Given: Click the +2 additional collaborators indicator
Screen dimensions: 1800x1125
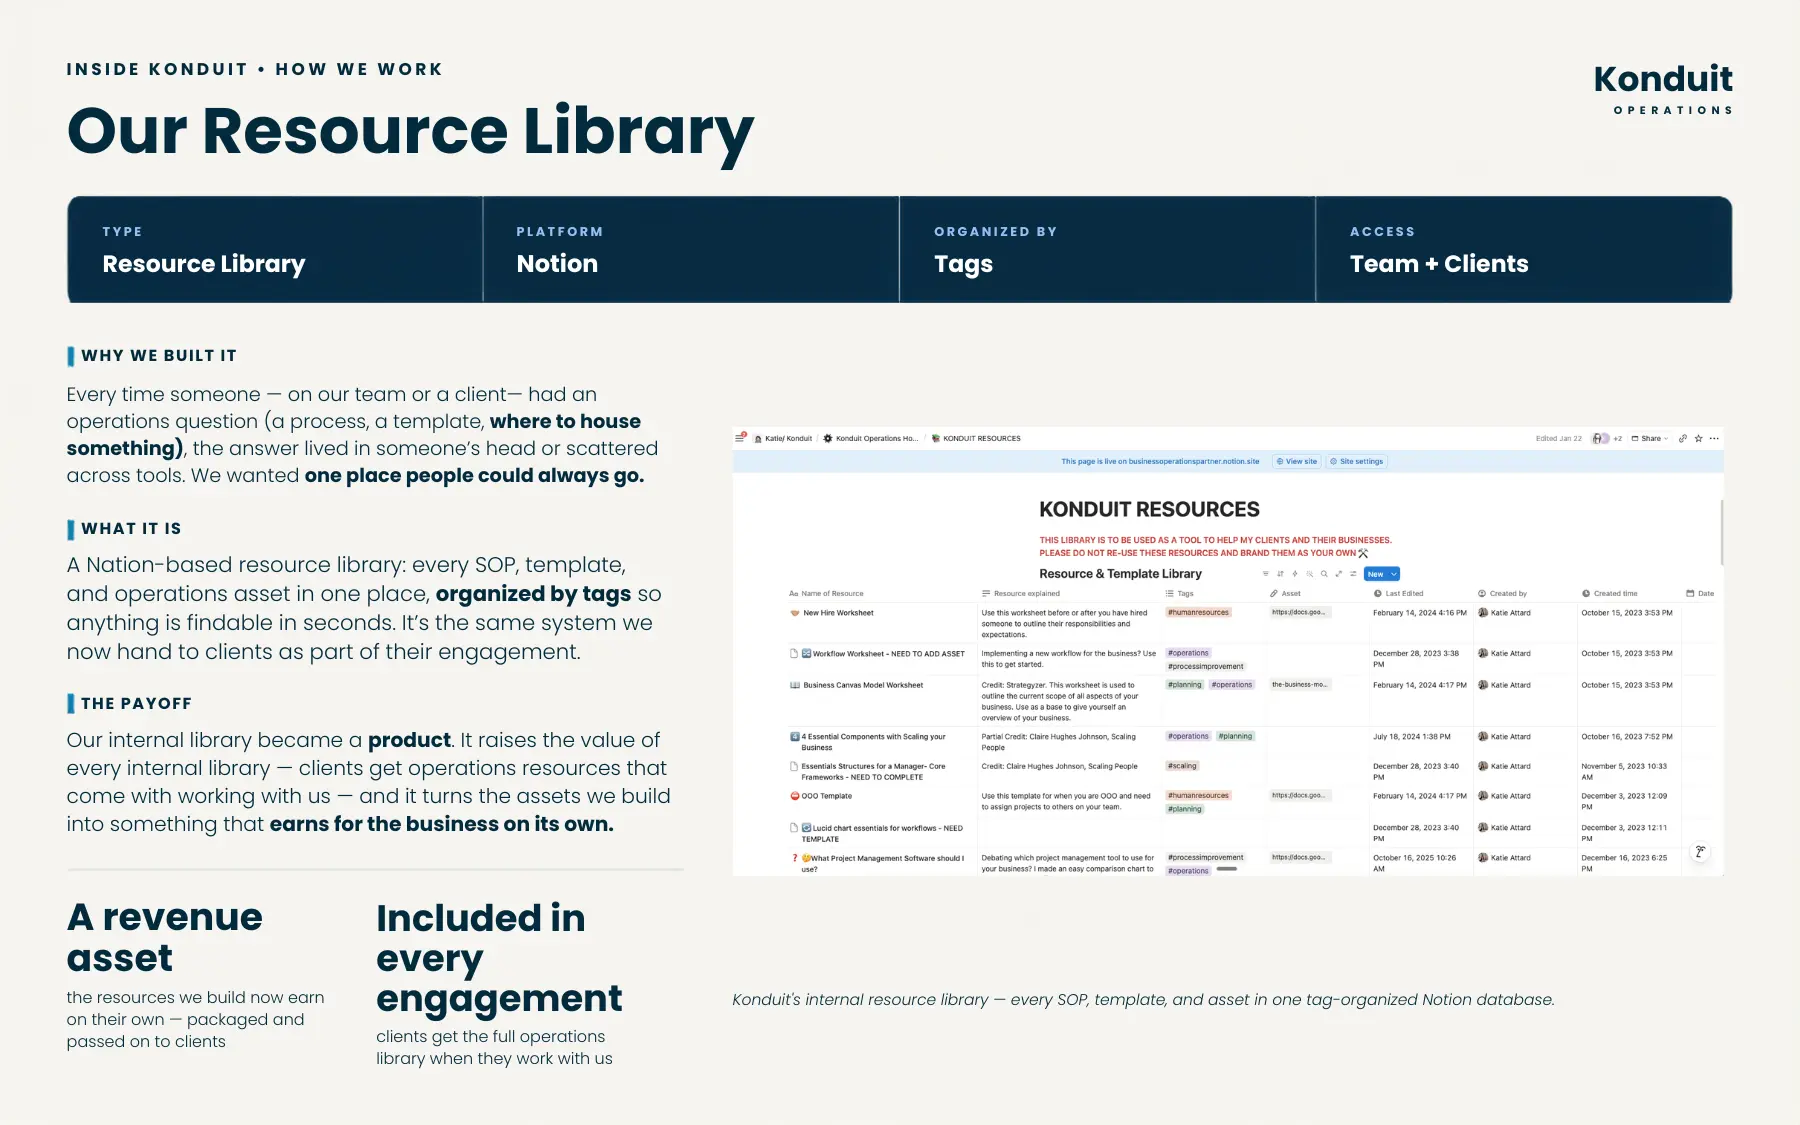Looking at the screenshot, I should click(x=1617, y=438).
